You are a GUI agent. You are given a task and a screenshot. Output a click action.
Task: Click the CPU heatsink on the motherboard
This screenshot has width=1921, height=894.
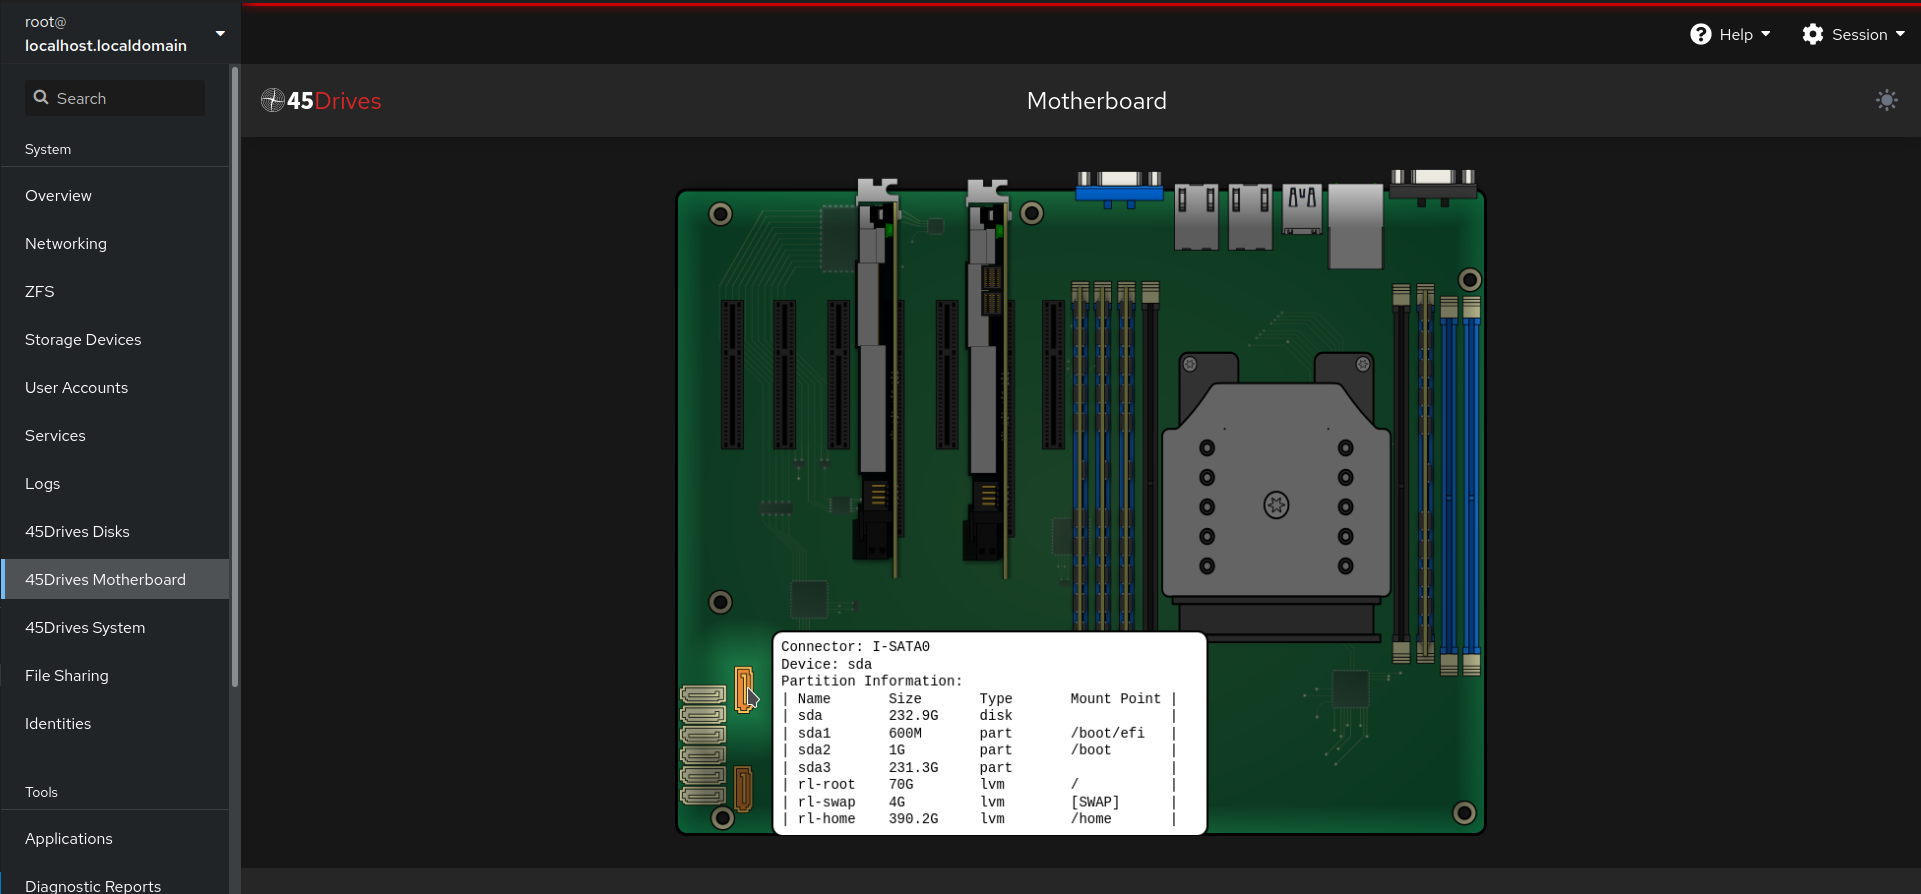click(x=1276, y=497)
